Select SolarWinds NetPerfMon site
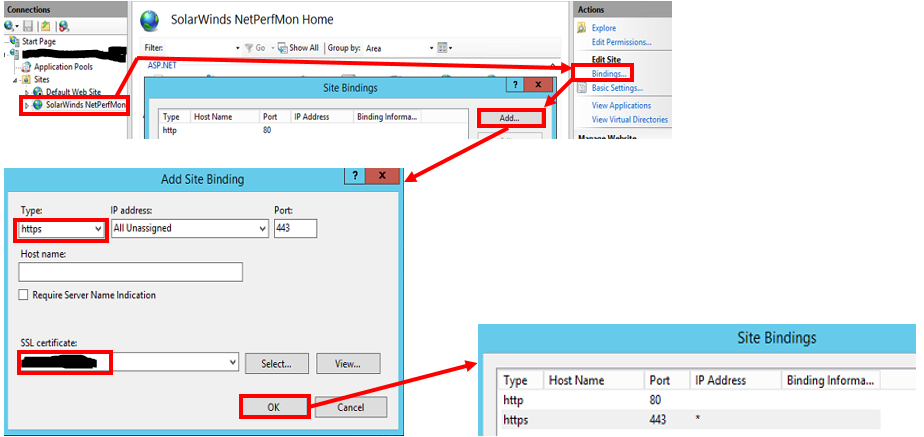The width and height of the screenshot is (924, 437). tap(85, 105)
